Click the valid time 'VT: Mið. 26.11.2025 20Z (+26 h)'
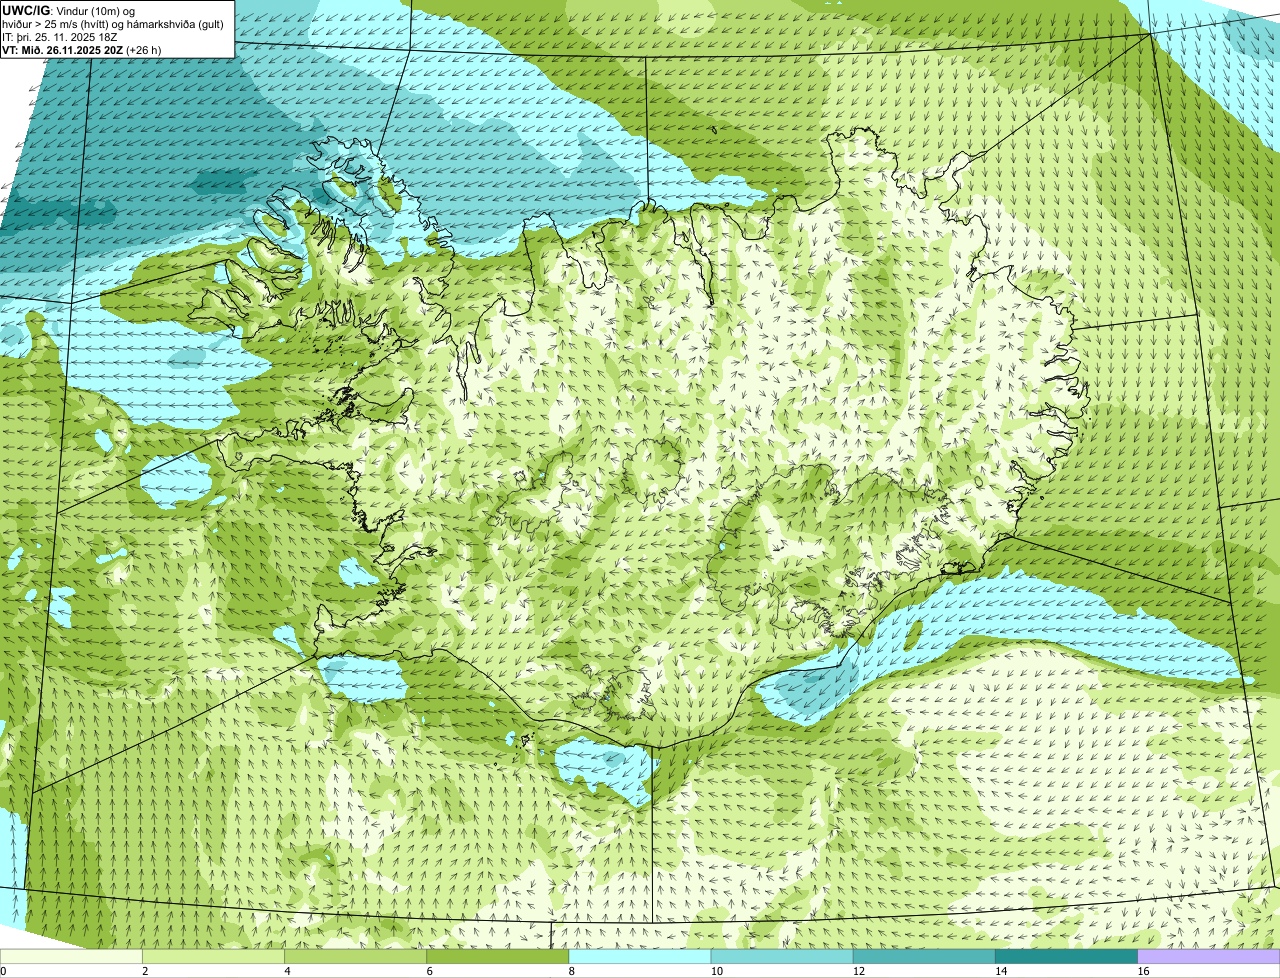1280x978 pixels. coord(82,49)
